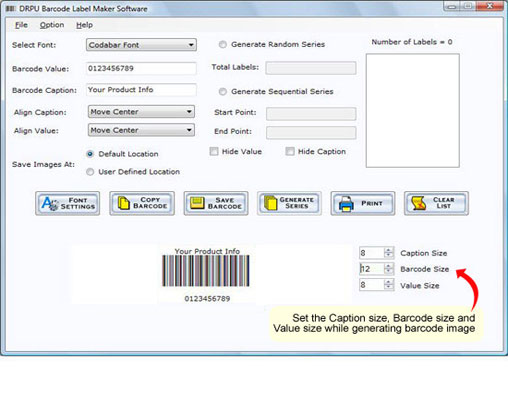
Task: Click the Caption Size number field
Action: [x=372, y=253]
